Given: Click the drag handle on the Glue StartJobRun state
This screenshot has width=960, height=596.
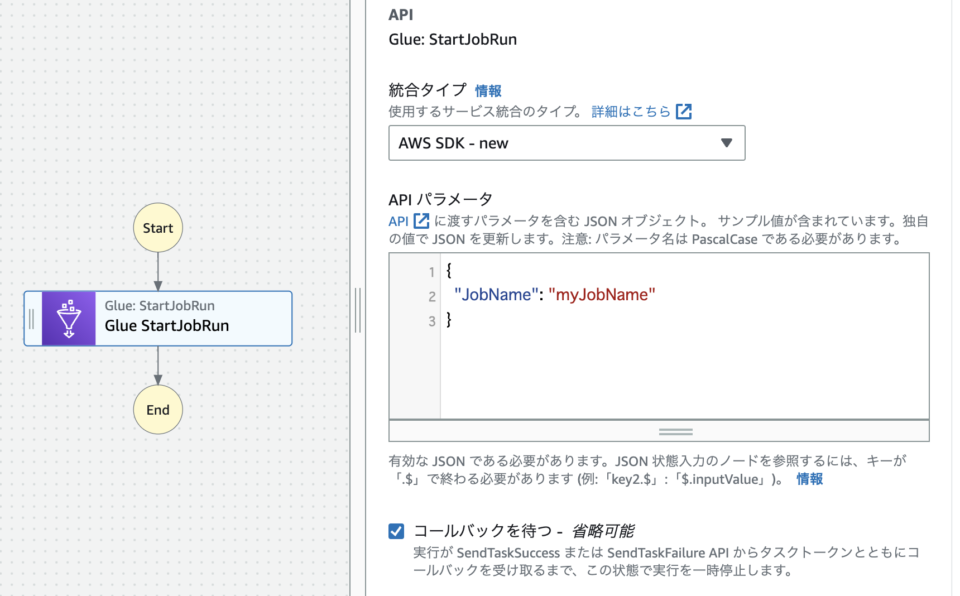Looking at the screenshot, I should pos(33,319).
